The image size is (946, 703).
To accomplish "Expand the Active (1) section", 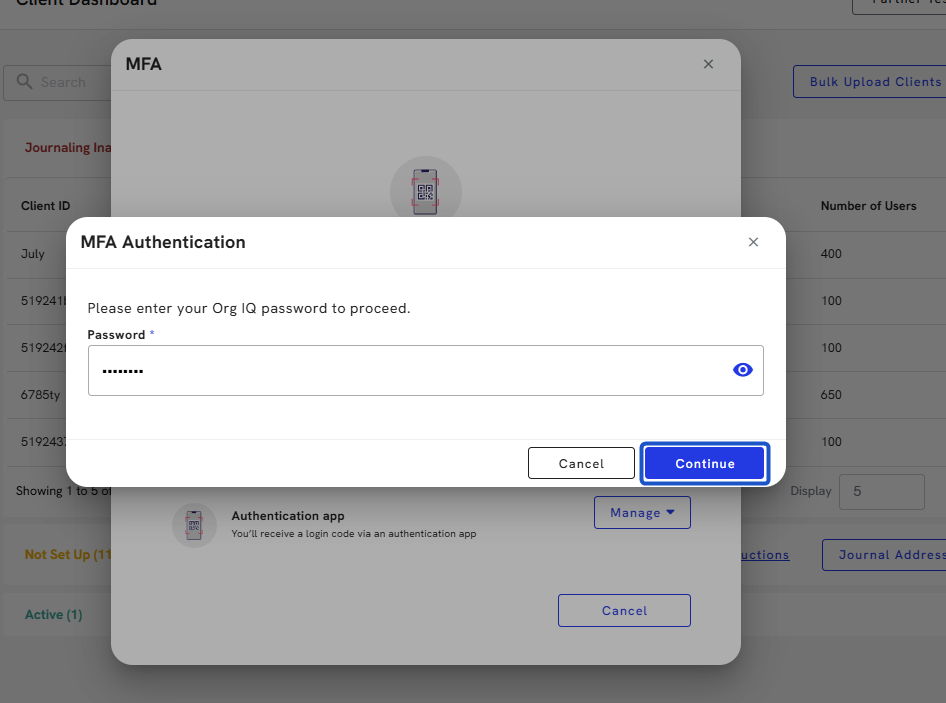I will pos(53,614).
